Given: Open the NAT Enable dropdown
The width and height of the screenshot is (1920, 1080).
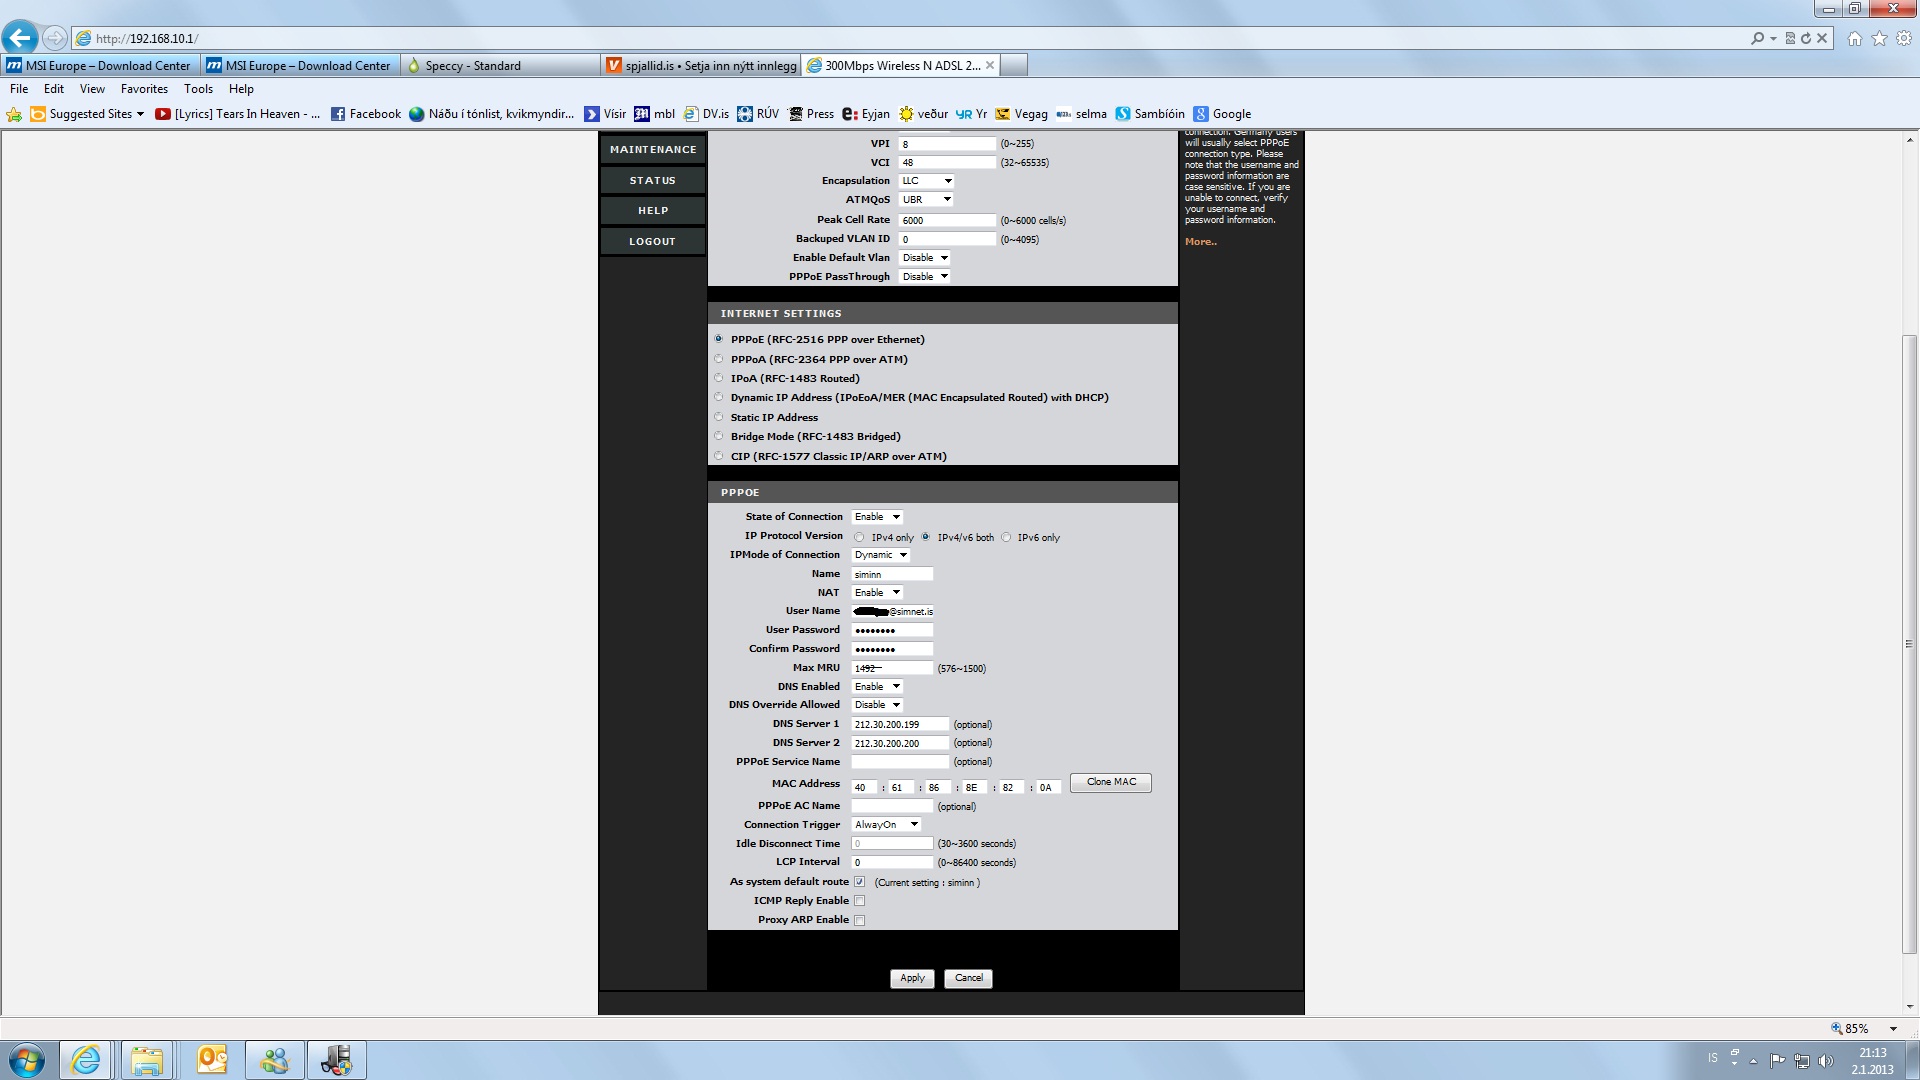Looking at the screenshot, I should pos(877,593).
